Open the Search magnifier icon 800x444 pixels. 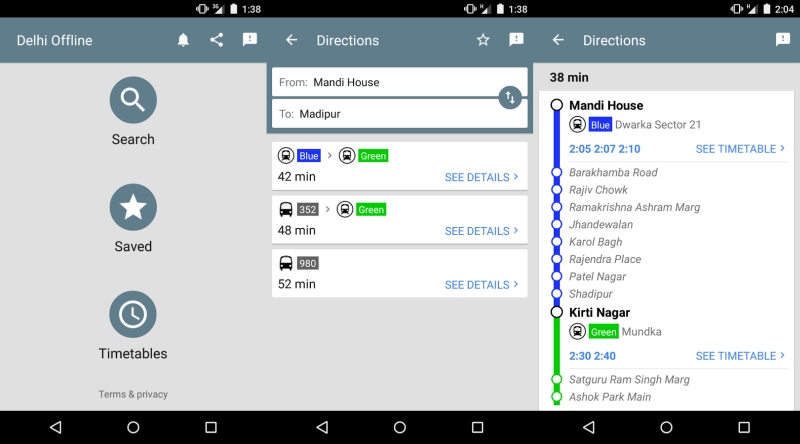tap(133, 100)
